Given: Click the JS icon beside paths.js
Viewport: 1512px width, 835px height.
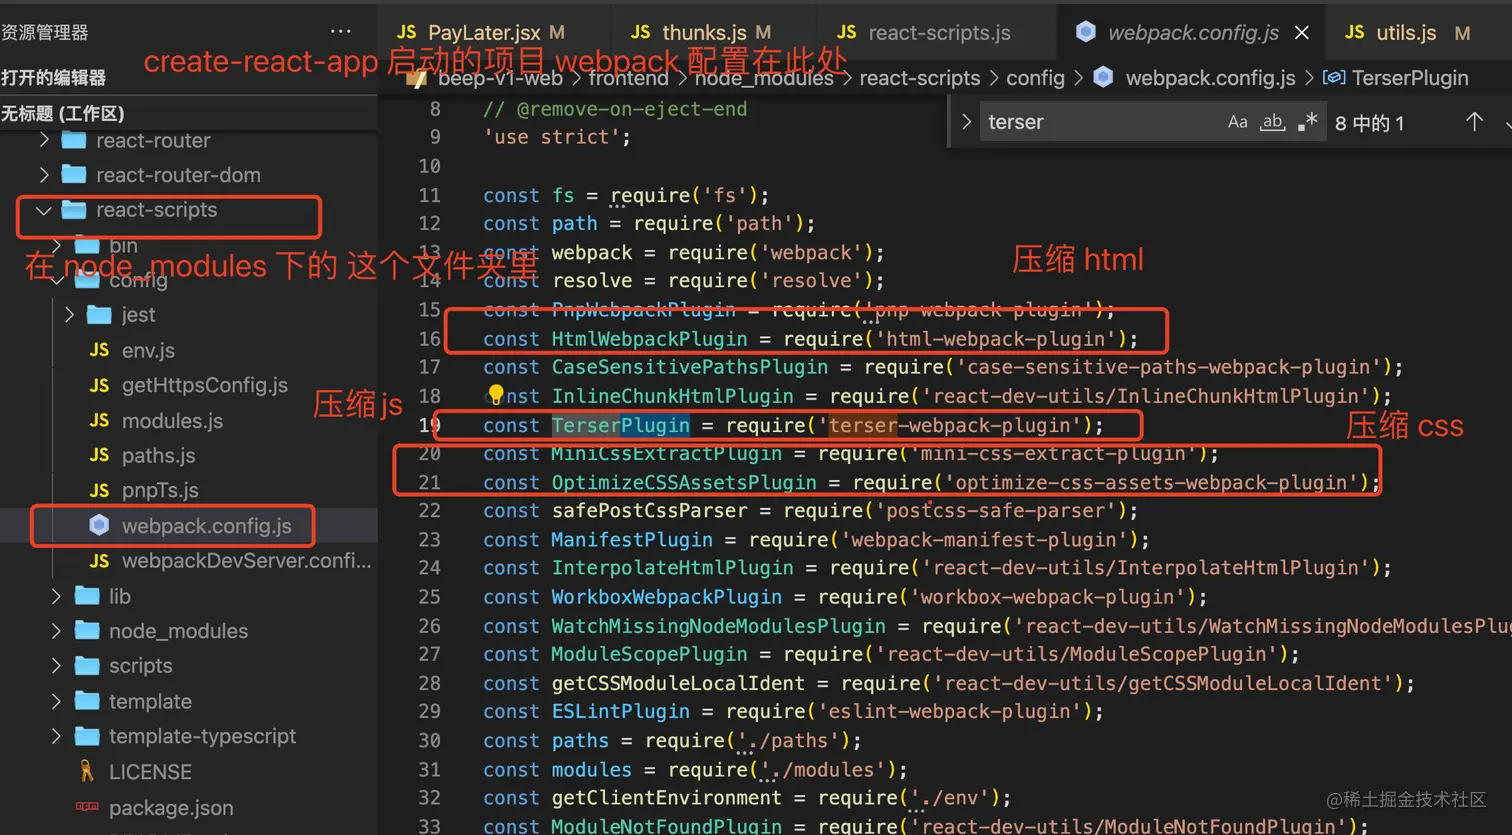Looking at the screenshot, I should [x=99, y=455].
